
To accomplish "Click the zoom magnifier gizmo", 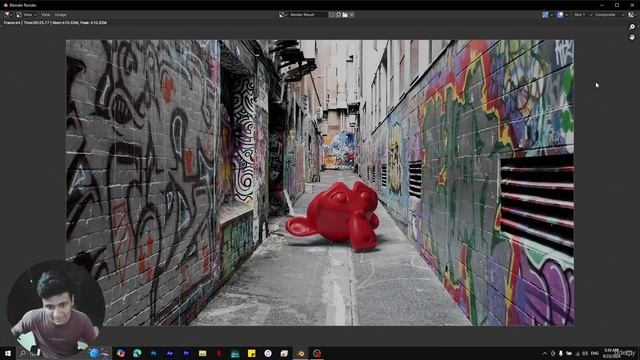I will pos(632,27).
